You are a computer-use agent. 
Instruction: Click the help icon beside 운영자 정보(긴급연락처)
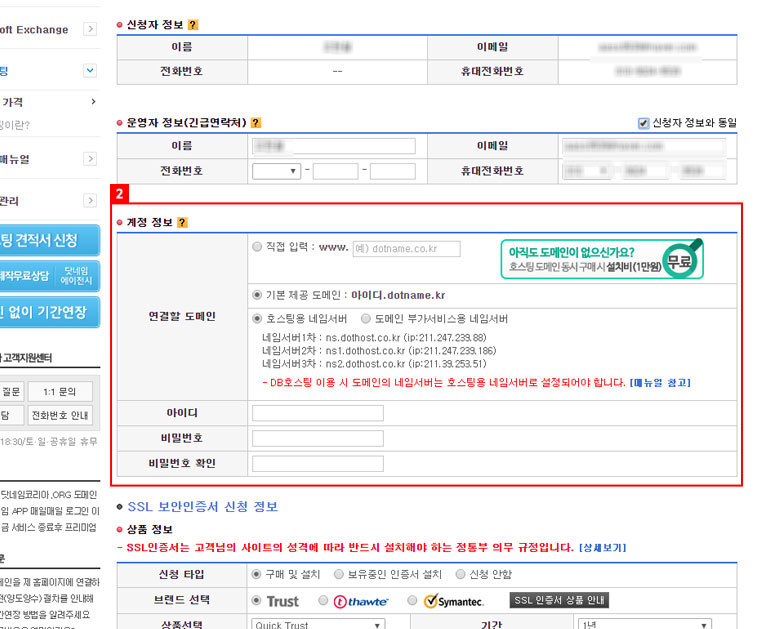[x=256, y=123]
